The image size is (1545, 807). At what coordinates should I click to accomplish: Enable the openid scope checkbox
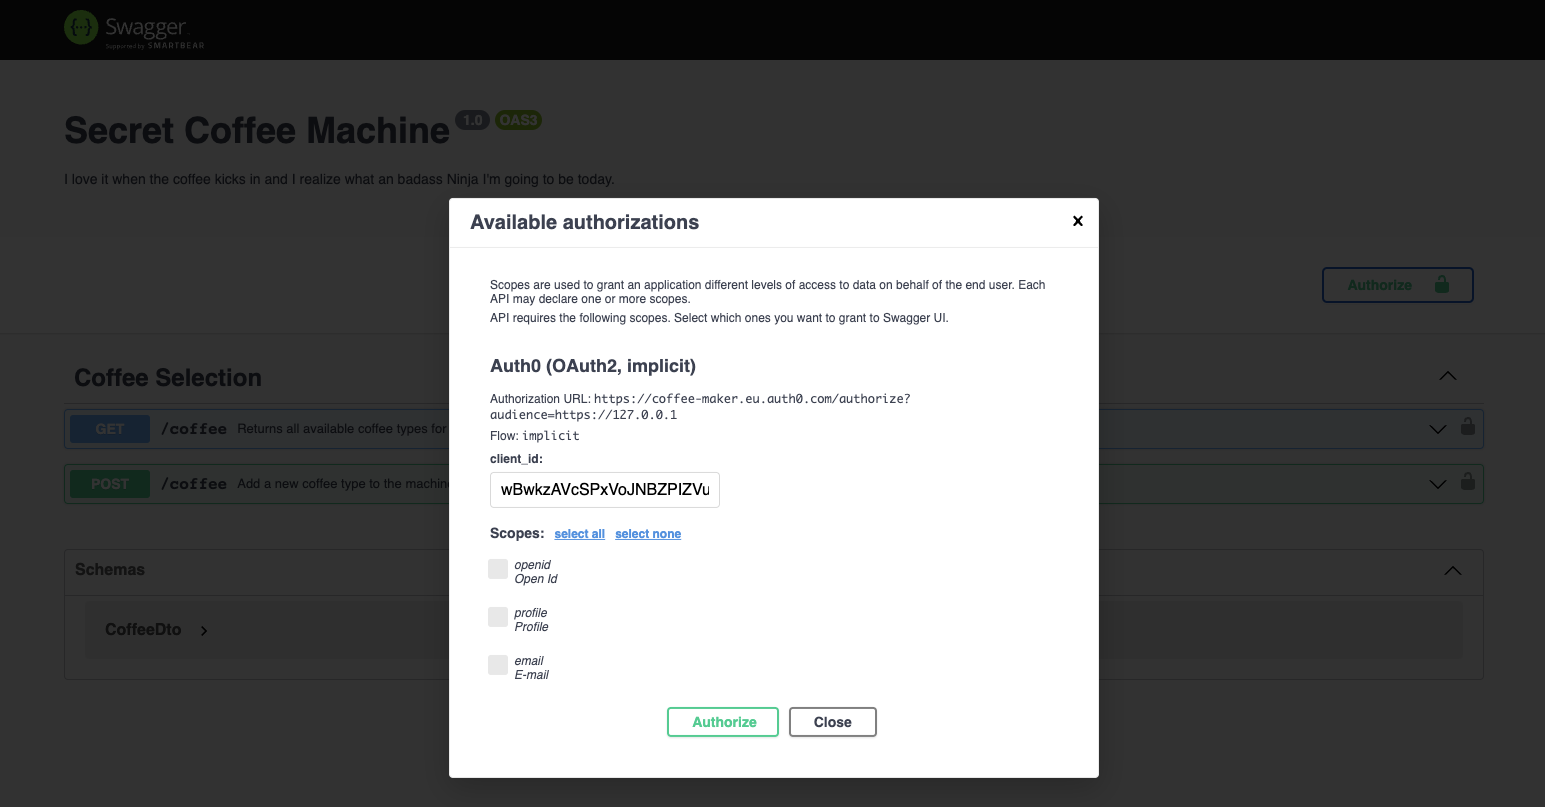(498, 569)
